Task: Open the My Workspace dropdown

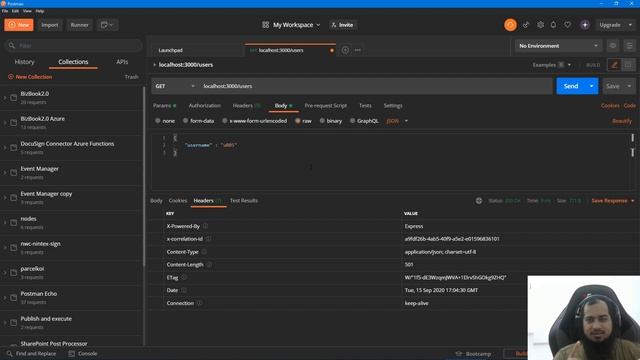Action: 297,25
